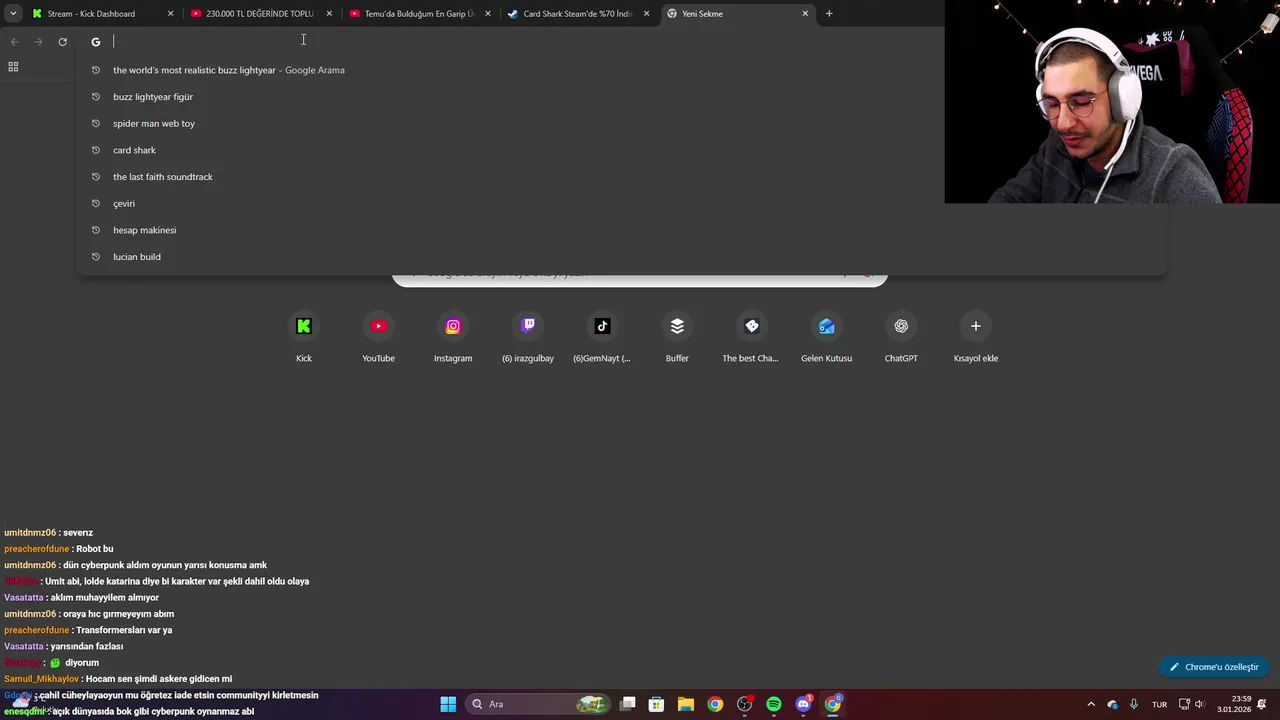This screenshot has height=720, width=1280.
Task: Open Spotify from taskbar
Action: point(774,704)
